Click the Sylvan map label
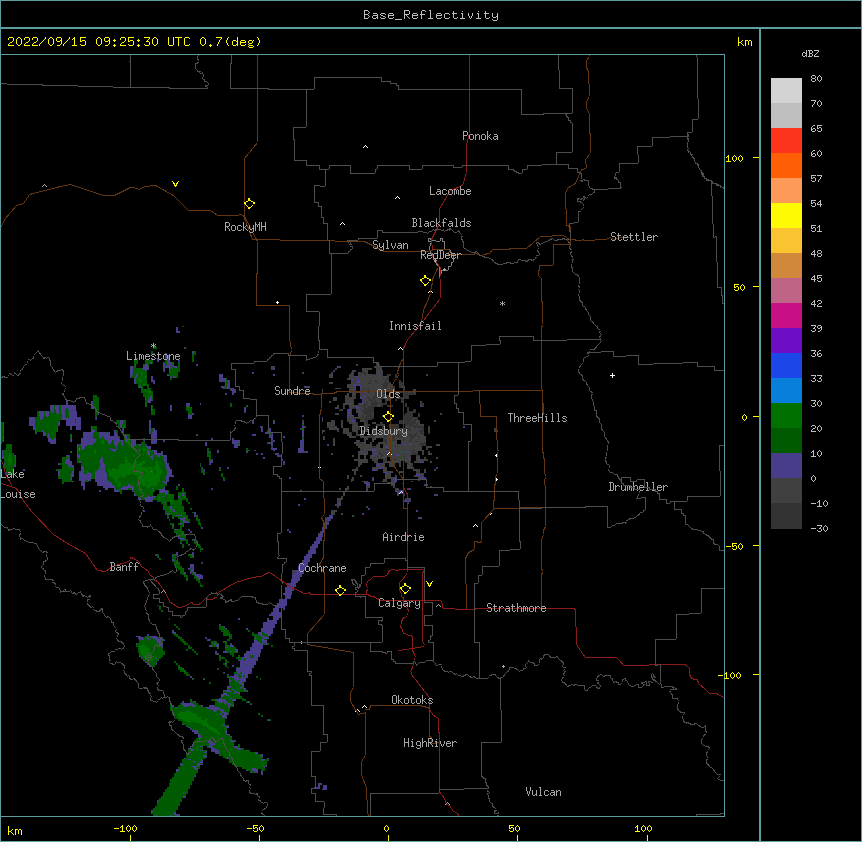 [390, 245]
